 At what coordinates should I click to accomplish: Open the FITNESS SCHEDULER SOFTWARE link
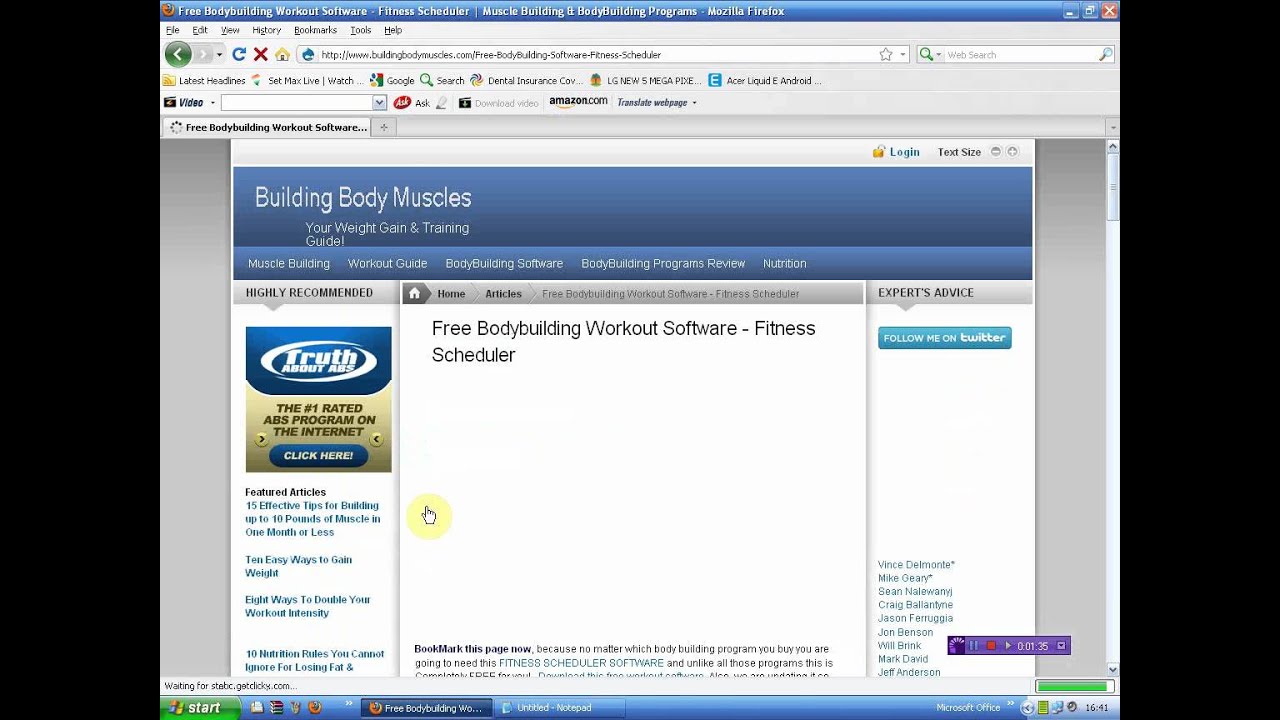581,663
